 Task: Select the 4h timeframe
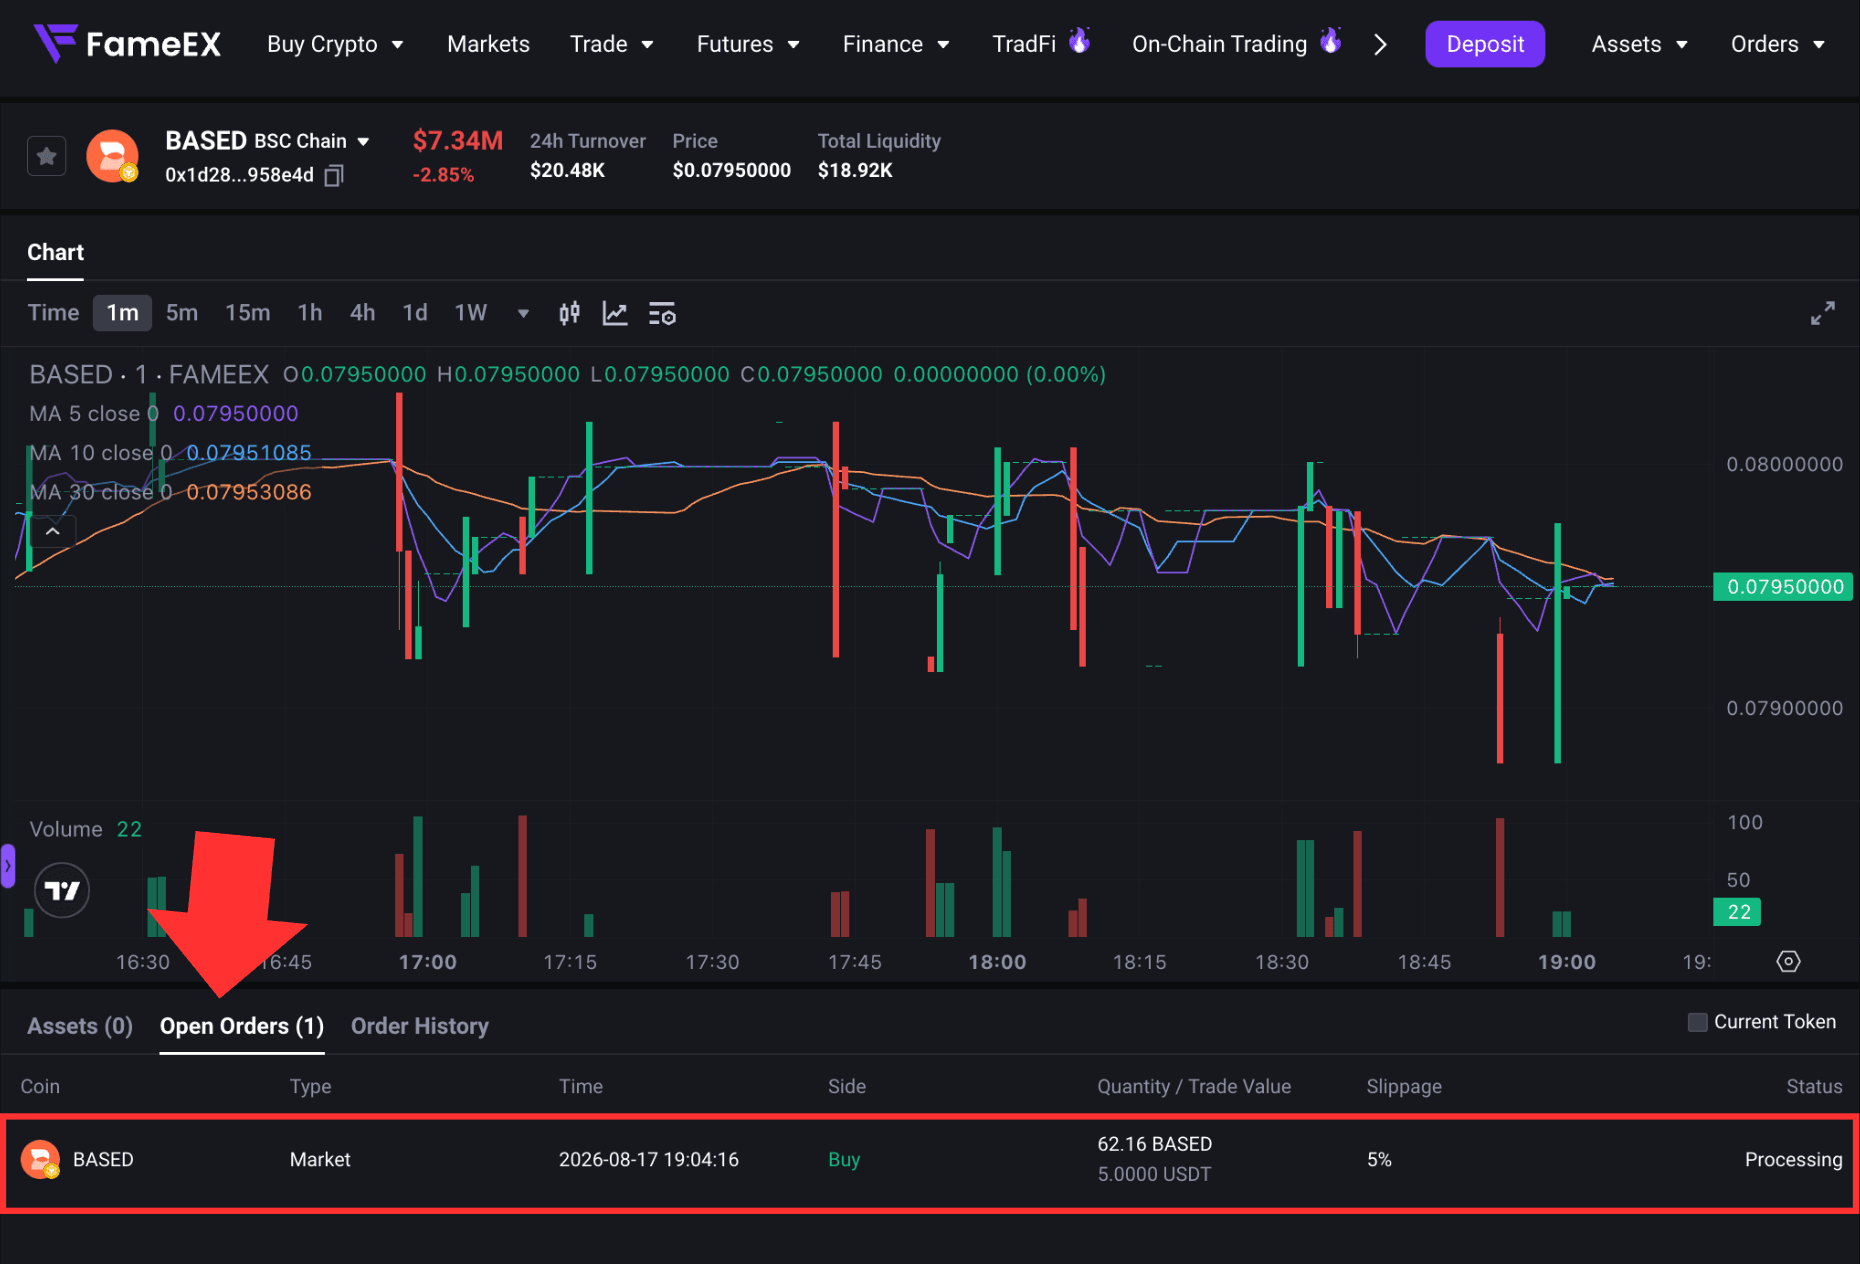363,313
